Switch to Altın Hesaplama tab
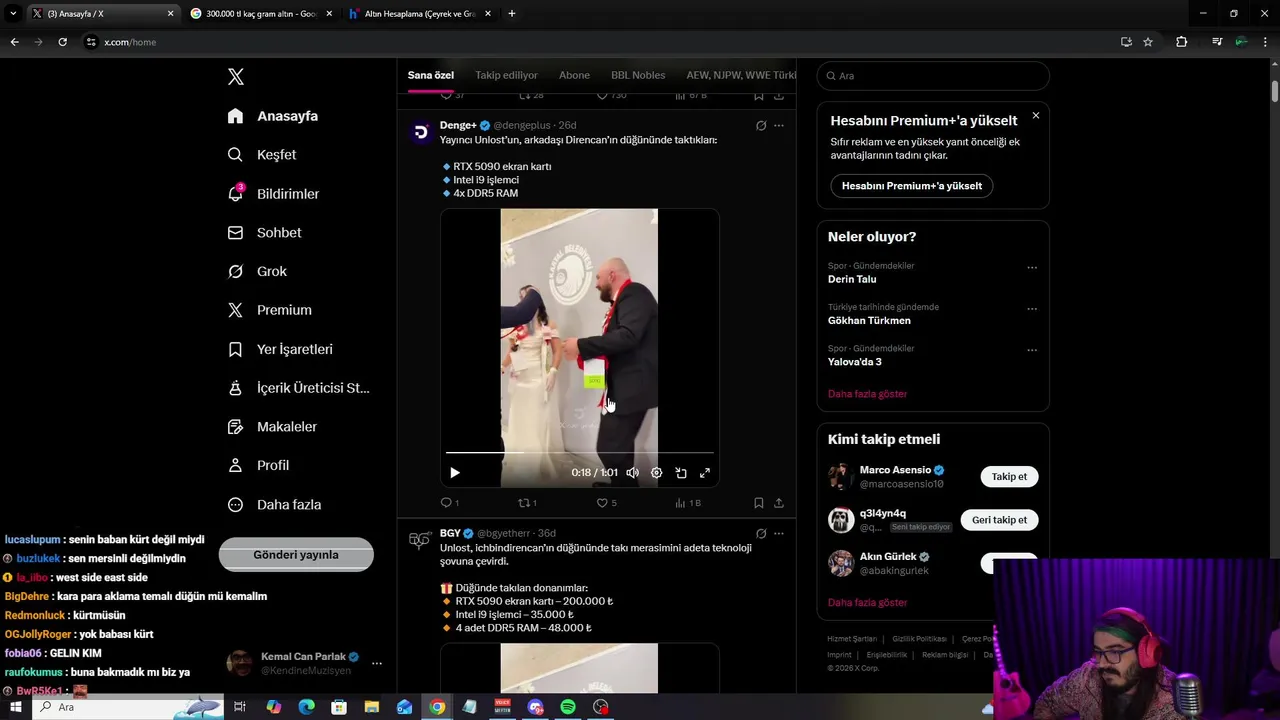 (x=420, y=14)
